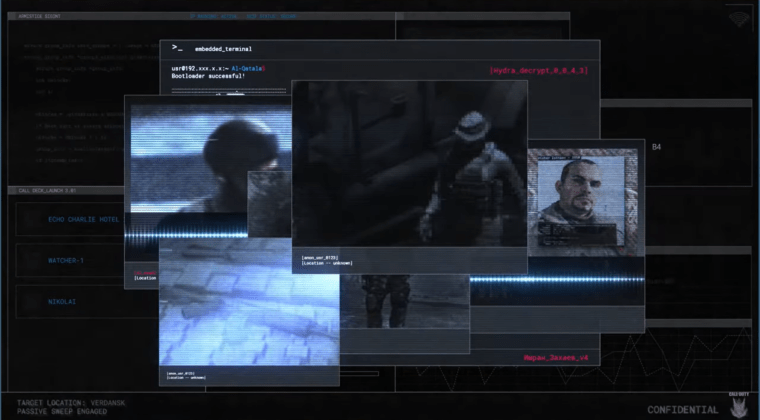This screenshot has width=760, height=420.
Task: Click the PASSIVE SWEEP ENGAGED status text
Action: (62, 411)
